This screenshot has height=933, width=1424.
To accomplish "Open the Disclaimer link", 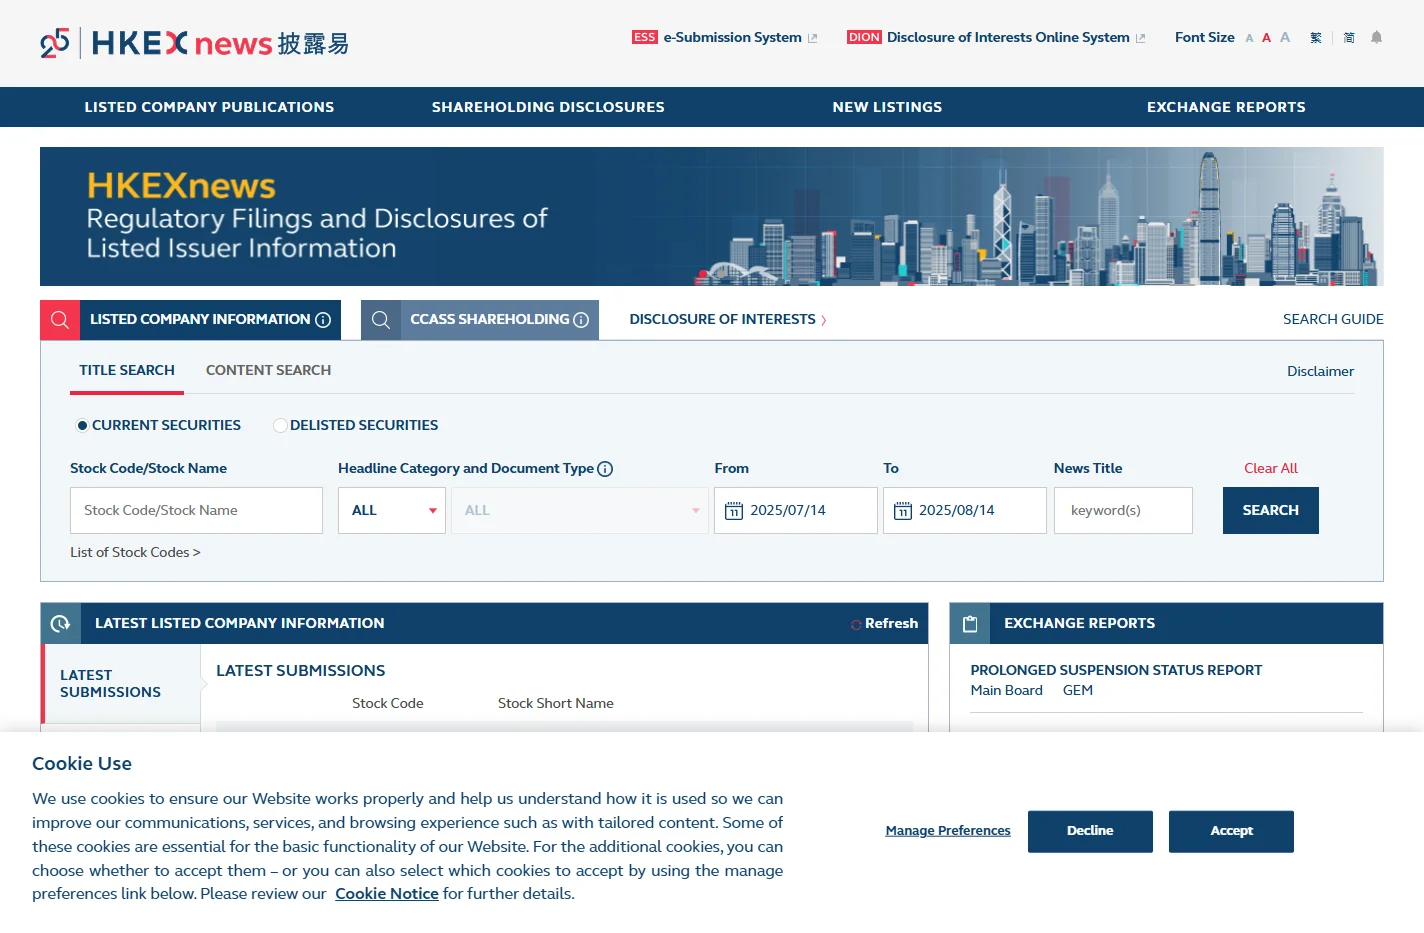I will (x=1320, y=371).
